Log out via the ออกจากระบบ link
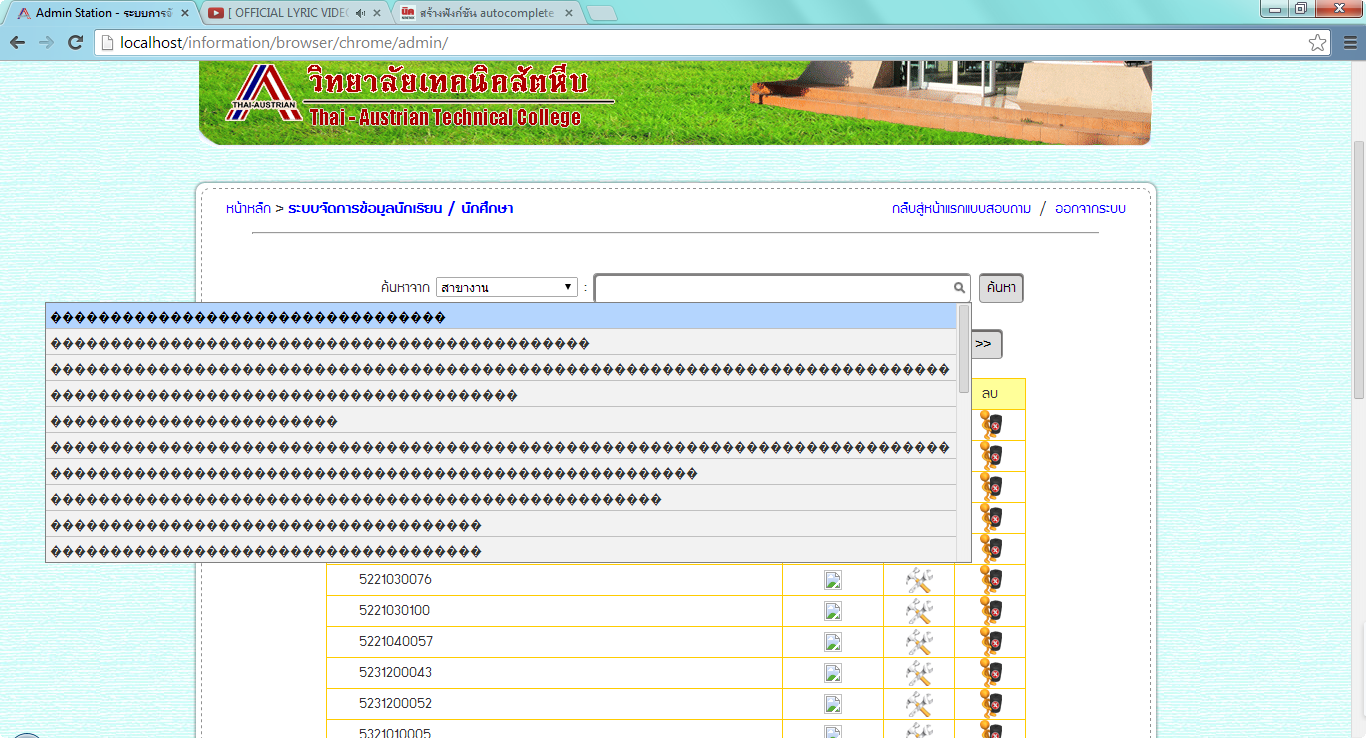Screen dimensions: 1366x738 click(x=1090, y=208)
